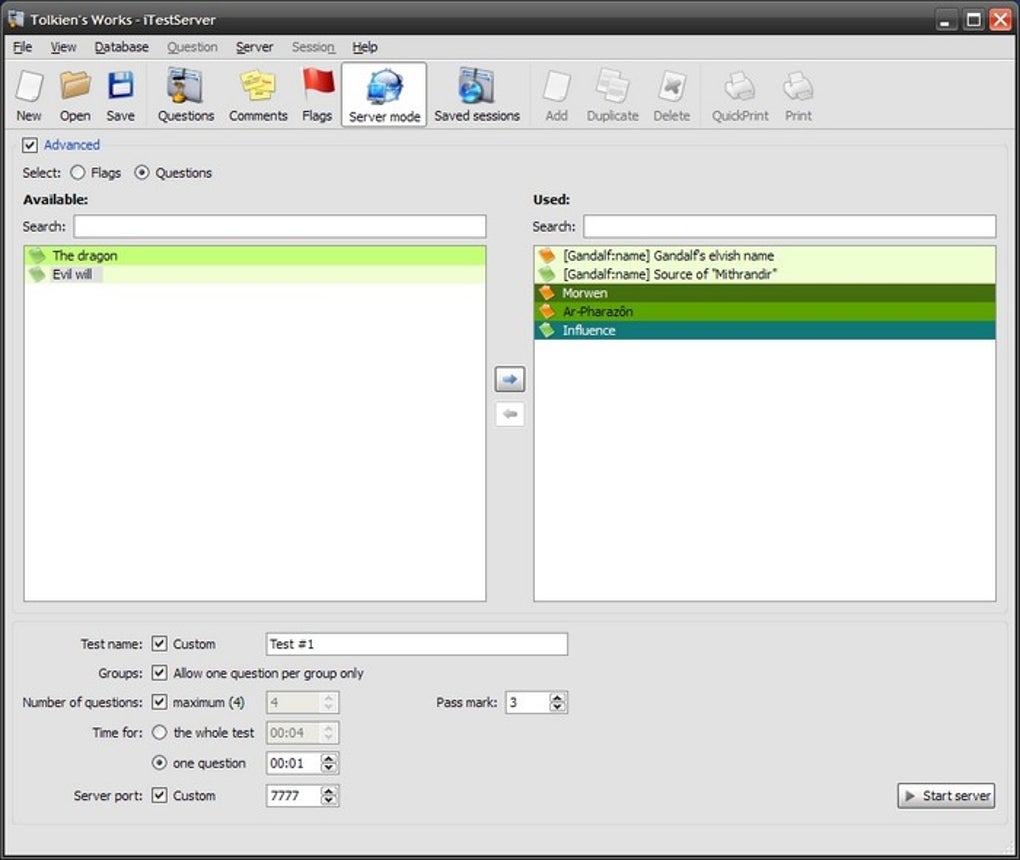The height and width of the screenshot is (860, 1020).
Task: Select Ar-Pharazôn in the Used list
Action: [765, 312]
